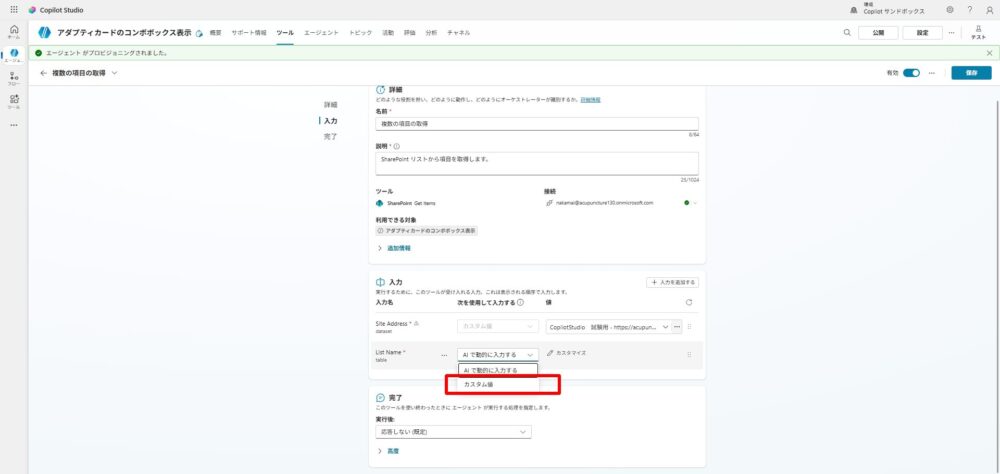This screenshot has height=474, width=1000.
Task: Open Tools icon in left sidebar
Action: (x=13, y=100)
